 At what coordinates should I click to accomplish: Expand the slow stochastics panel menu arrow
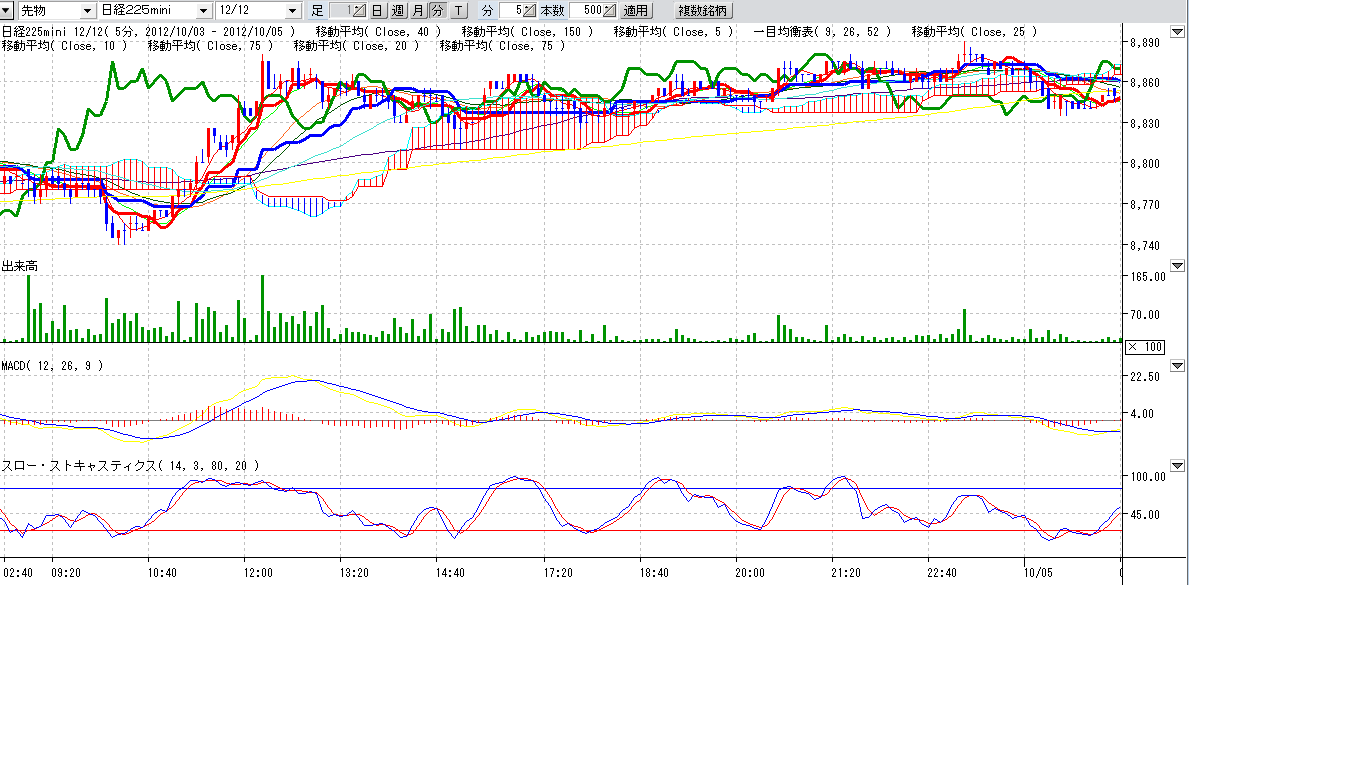[x=1177, y=466]
